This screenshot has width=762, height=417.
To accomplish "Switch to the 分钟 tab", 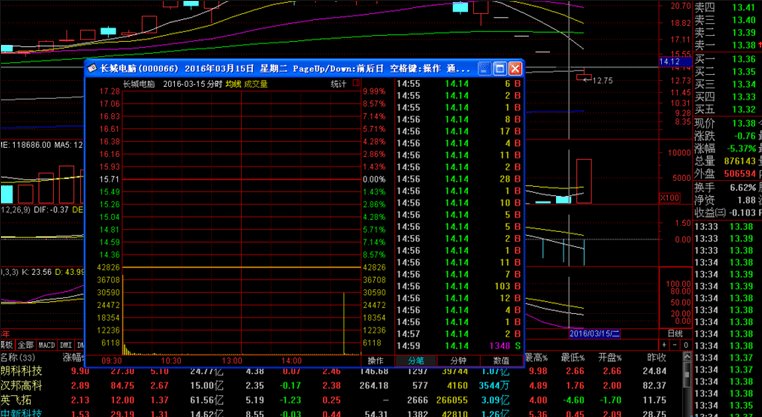I will tap(458, 360).
